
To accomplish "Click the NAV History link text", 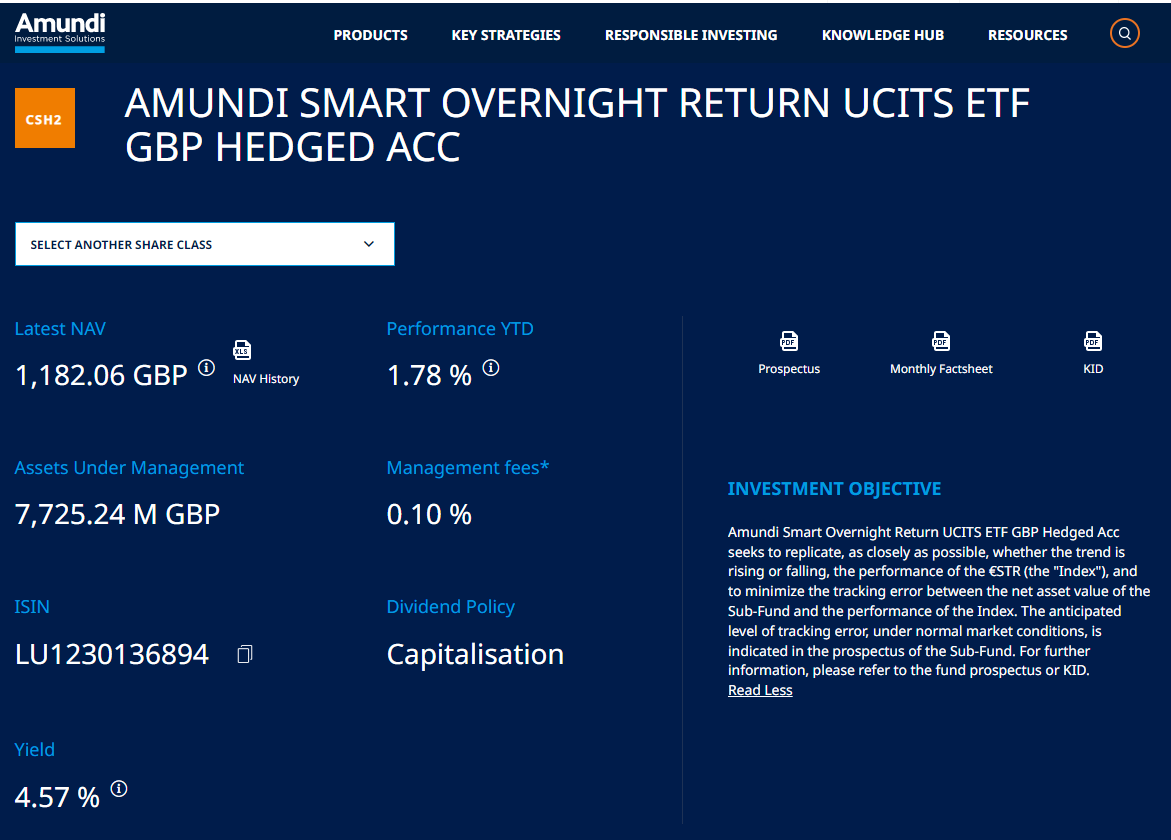I will click(x=266, y=379).
